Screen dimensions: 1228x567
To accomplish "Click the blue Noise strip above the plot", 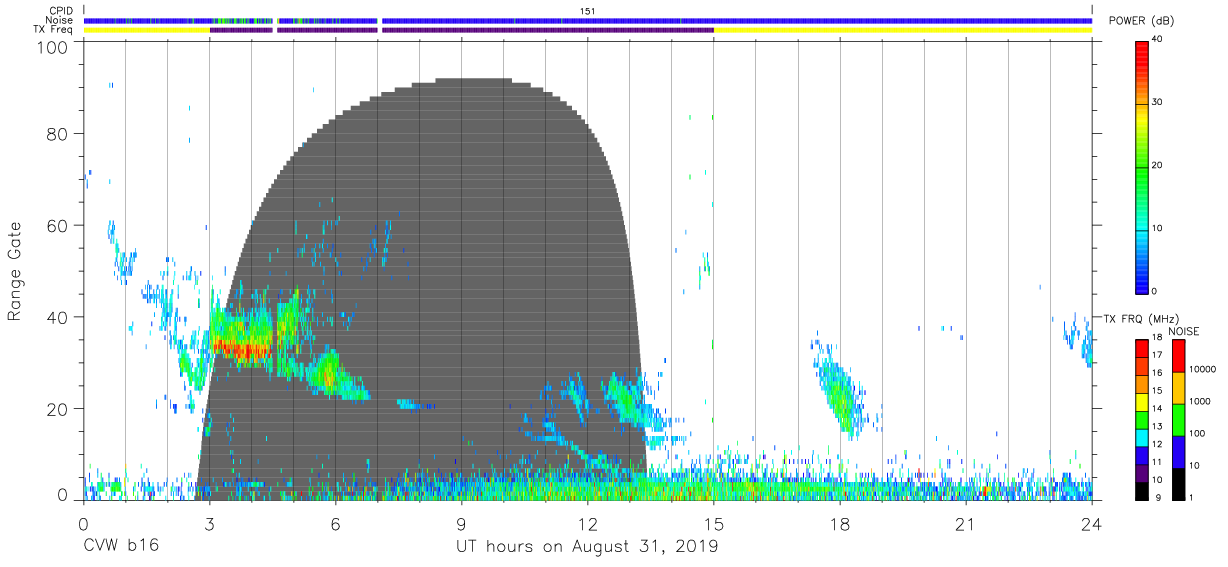I will pyautogui.click(x=588, y=20).
